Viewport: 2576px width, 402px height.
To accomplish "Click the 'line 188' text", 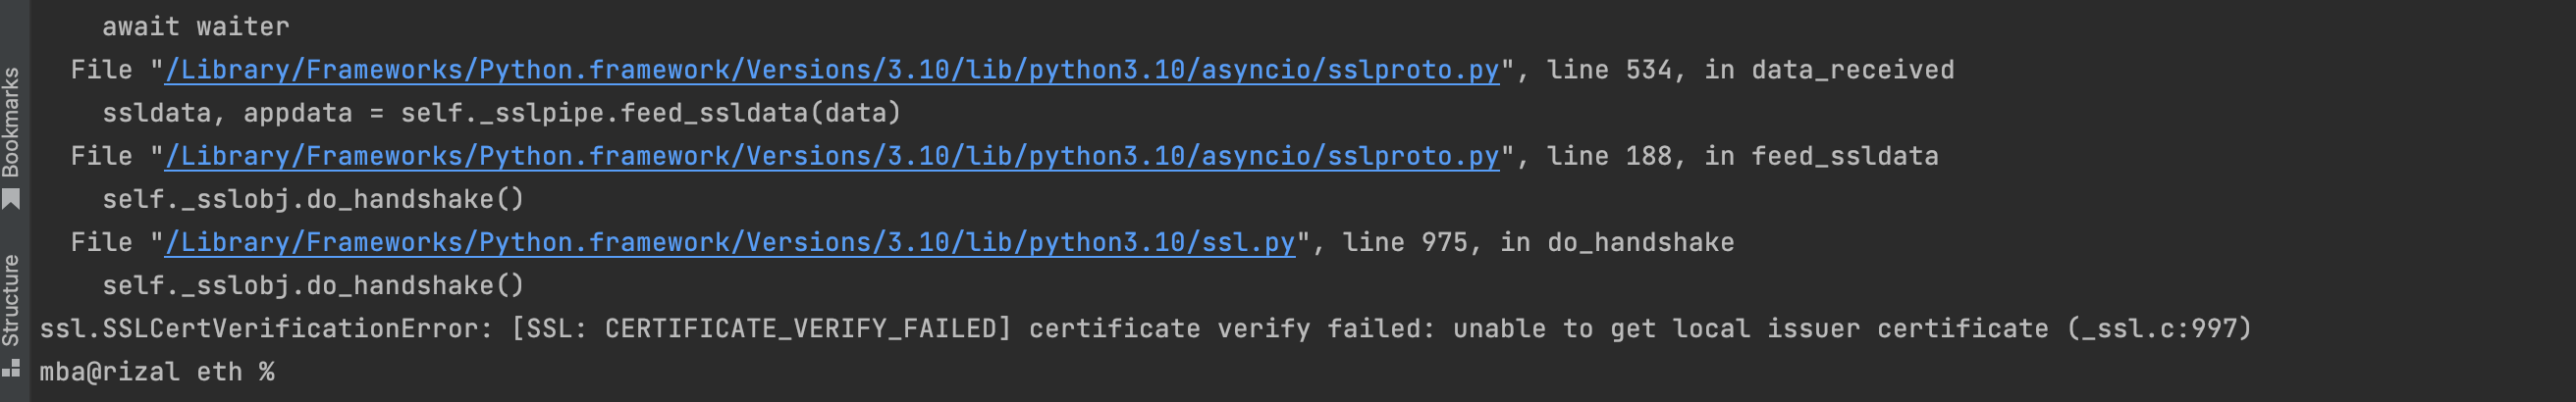I will [1609, 156].
